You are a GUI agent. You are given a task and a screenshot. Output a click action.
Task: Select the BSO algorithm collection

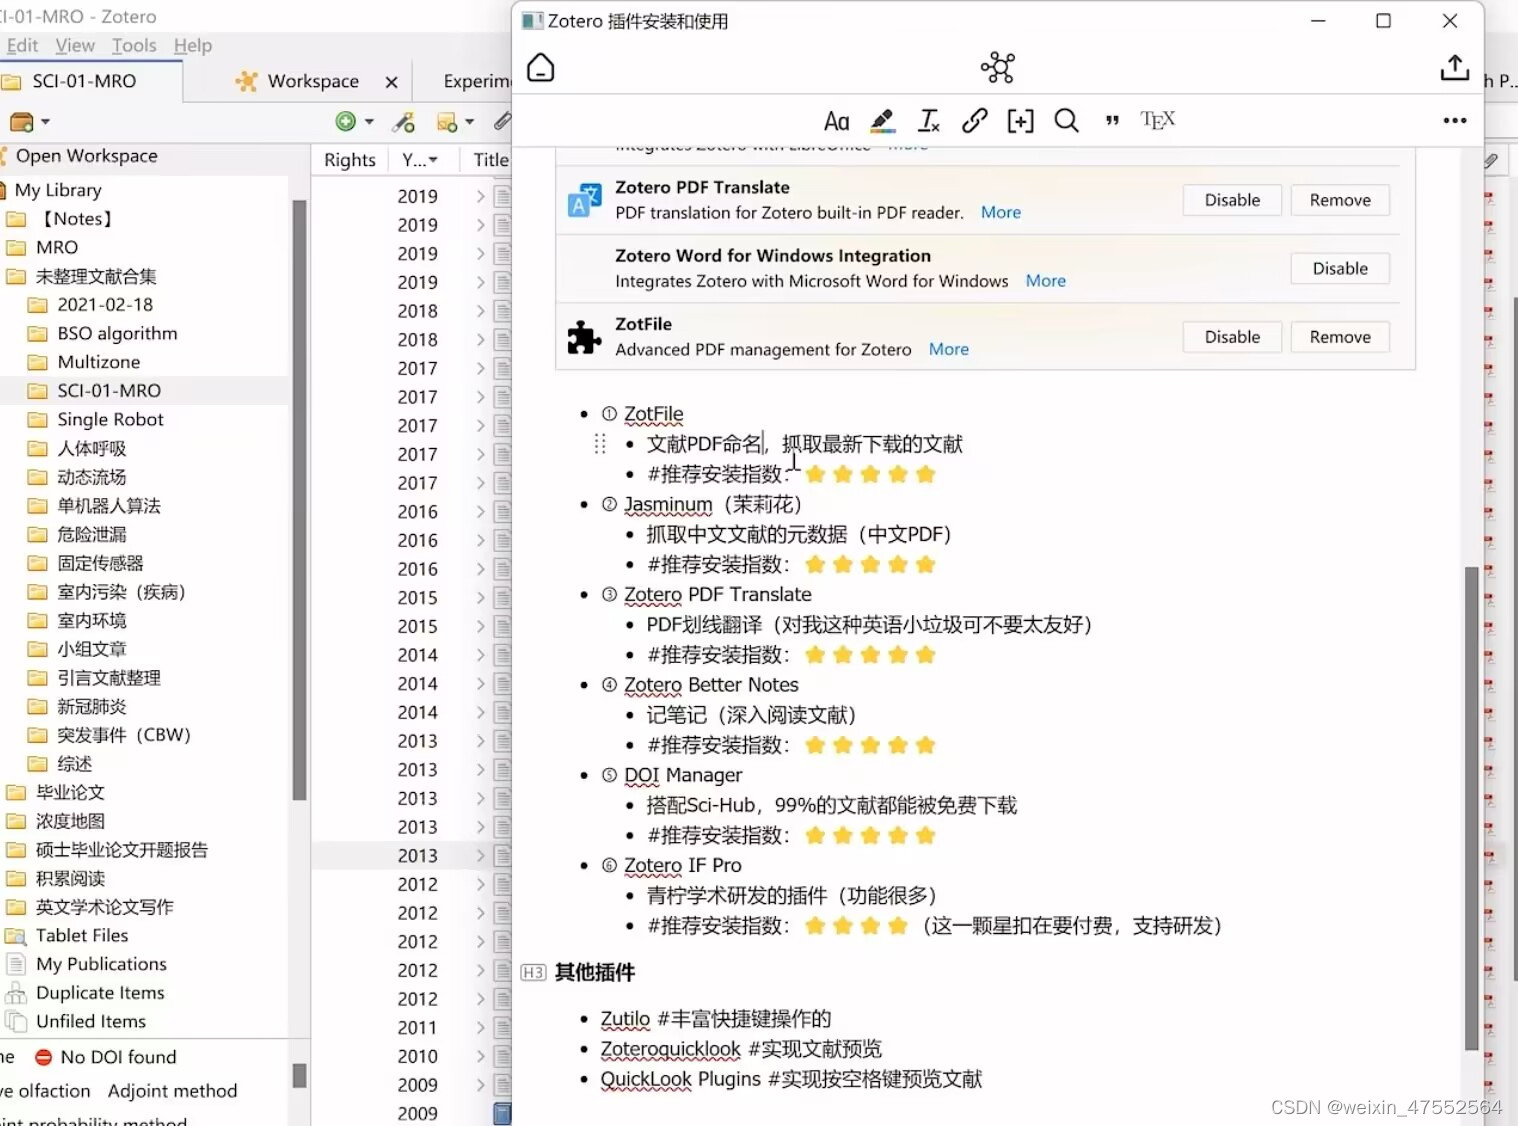point(117,333)
